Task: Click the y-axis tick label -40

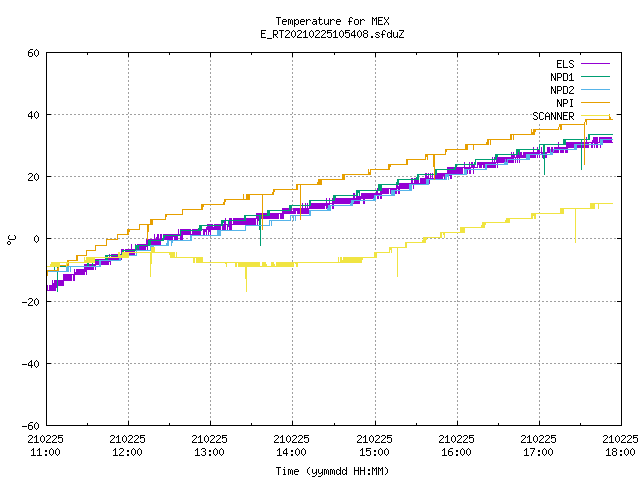Action: [31, 364]
